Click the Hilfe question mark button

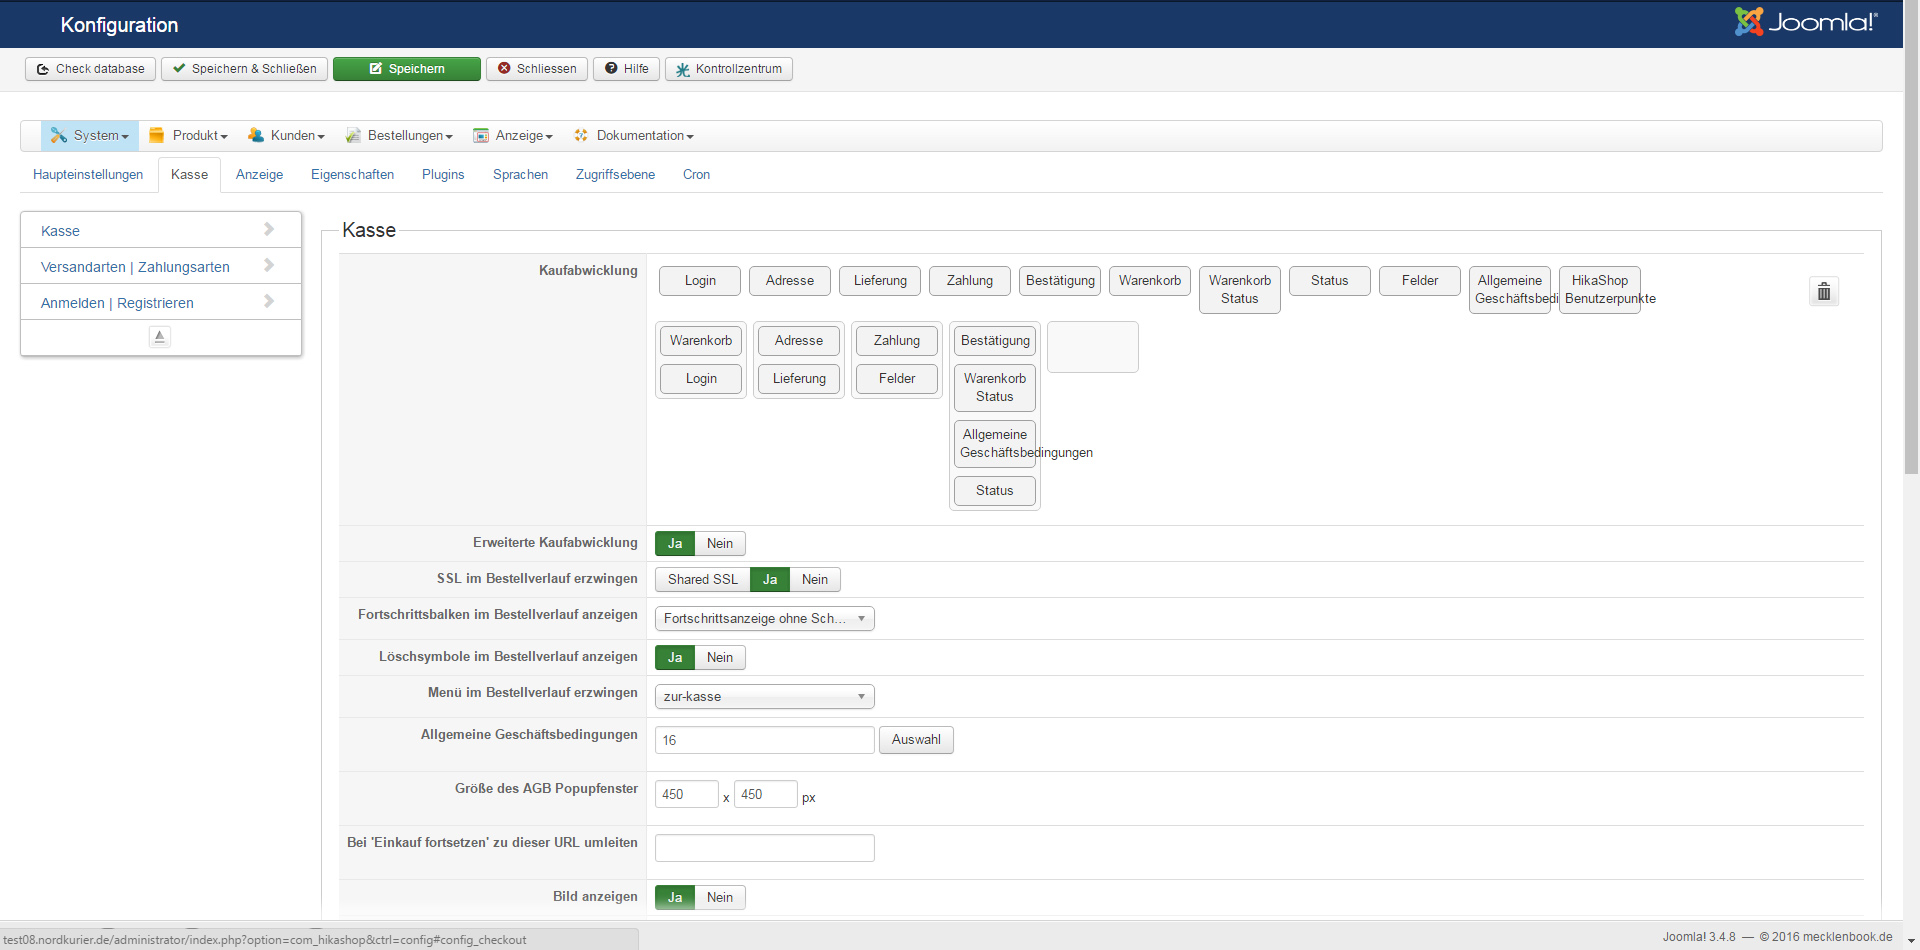(626, 69)
